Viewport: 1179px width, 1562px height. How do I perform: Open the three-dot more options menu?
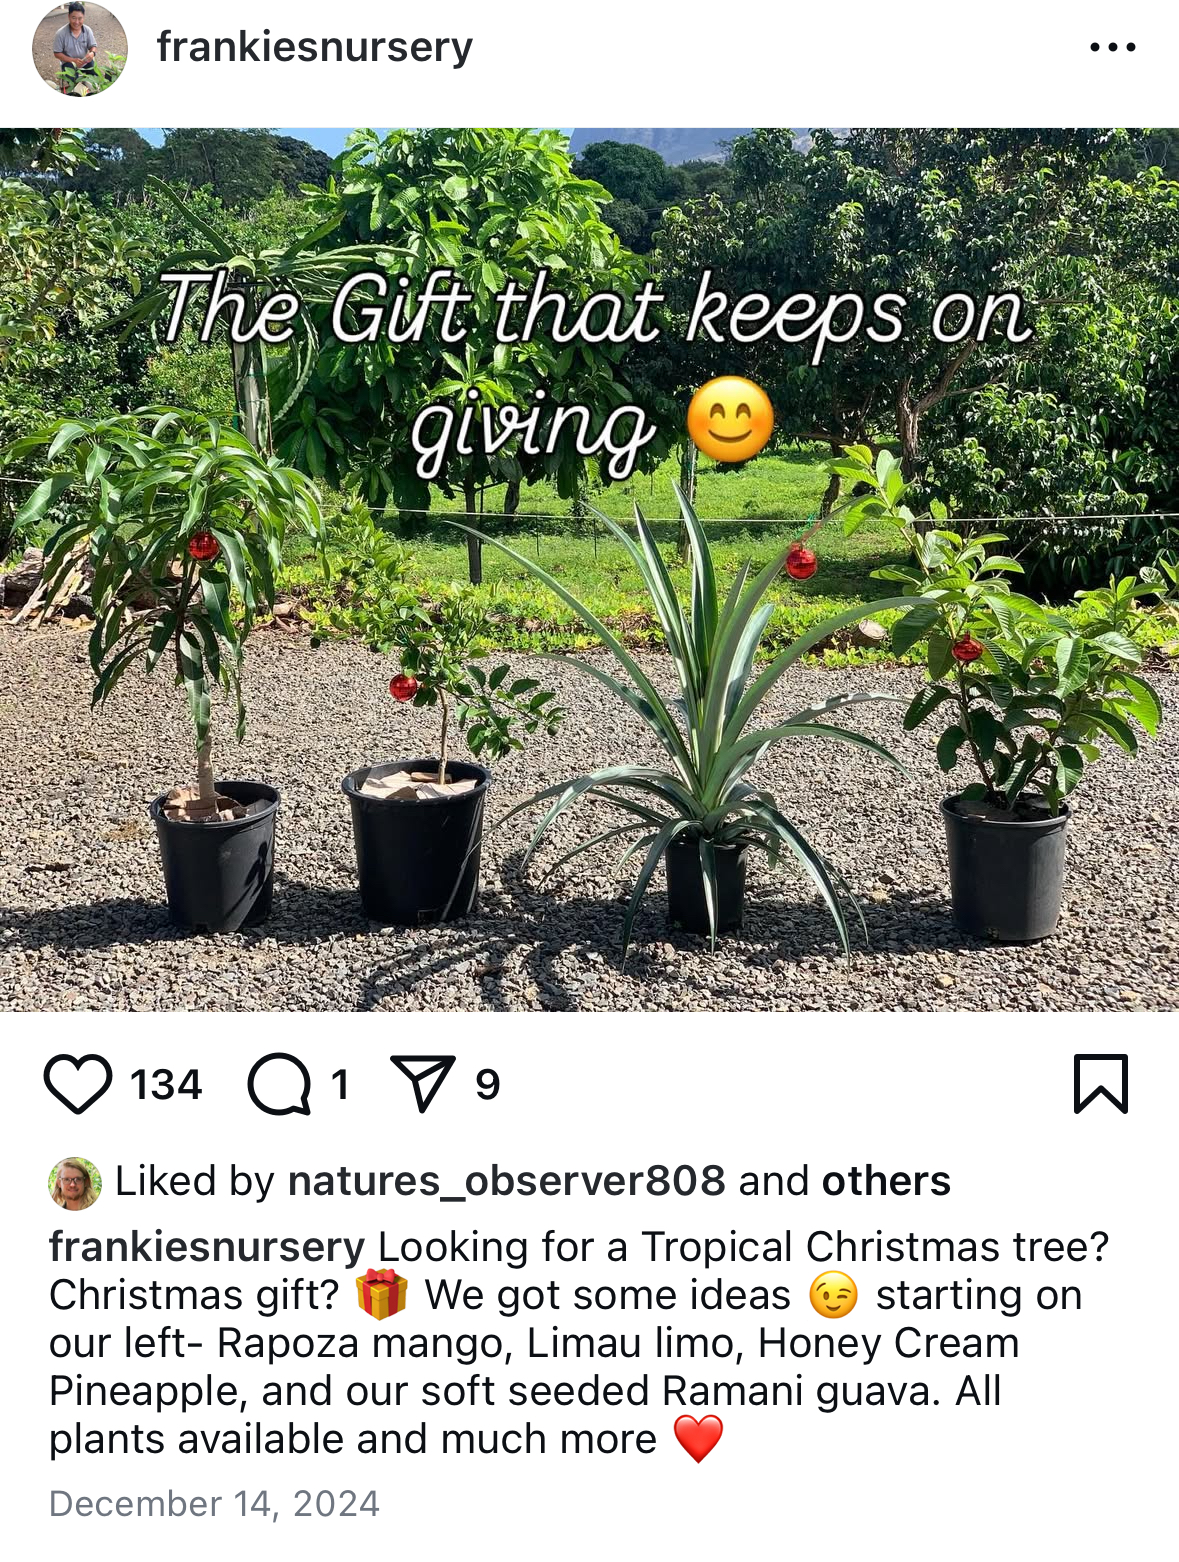click(x=1113, y=47)
